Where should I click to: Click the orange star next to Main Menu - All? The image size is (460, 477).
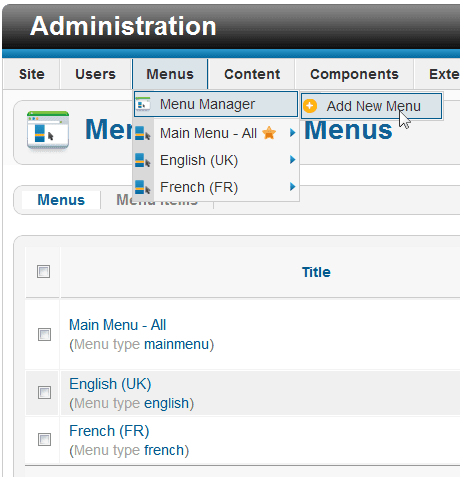click(x=269, y=133)
